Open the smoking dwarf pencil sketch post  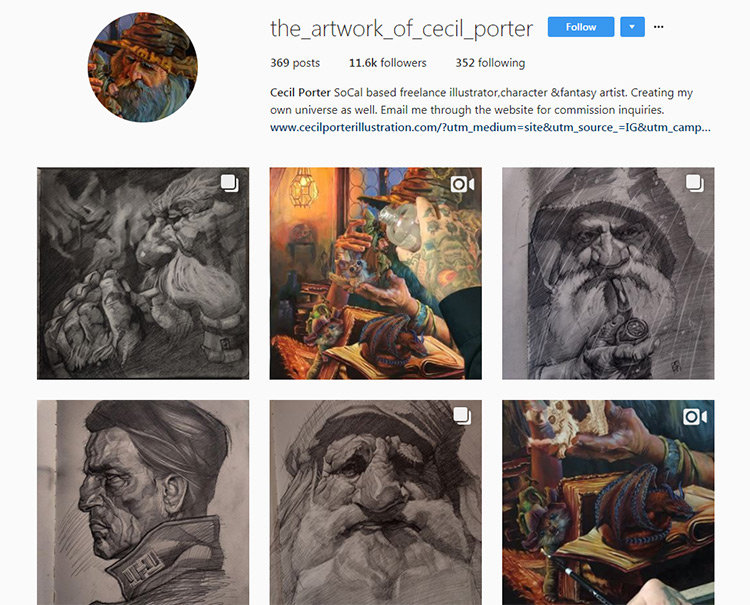143,273
